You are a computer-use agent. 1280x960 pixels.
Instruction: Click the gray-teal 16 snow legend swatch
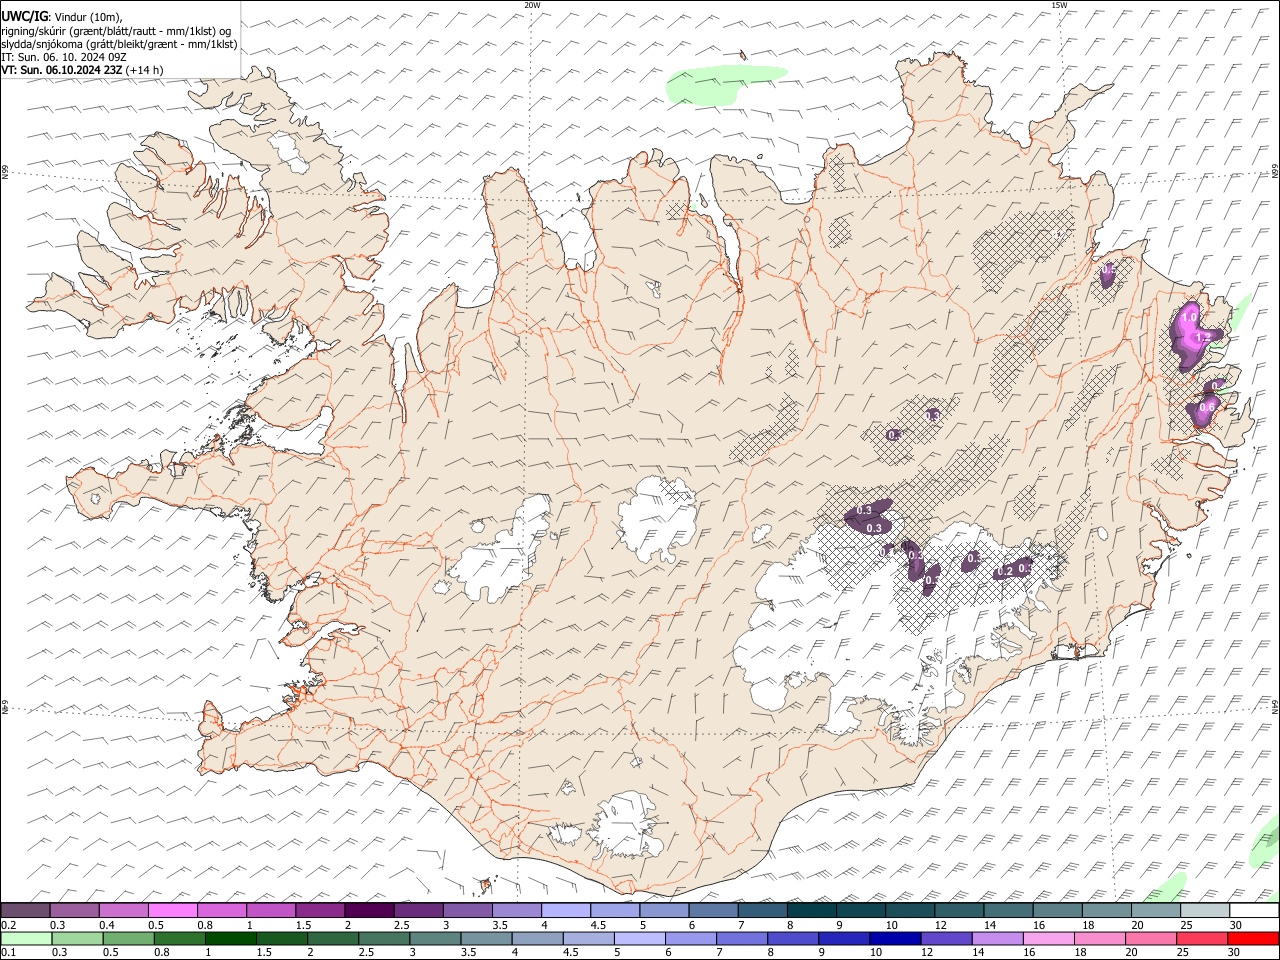[x=1058, y=911]
